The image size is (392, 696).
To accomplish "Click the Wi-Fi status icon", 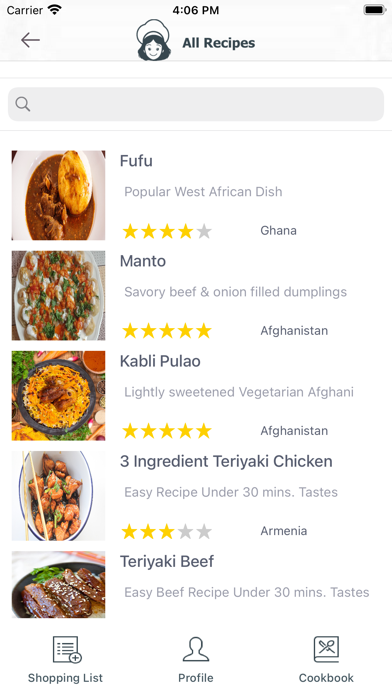I will click(x=55, y=10).
